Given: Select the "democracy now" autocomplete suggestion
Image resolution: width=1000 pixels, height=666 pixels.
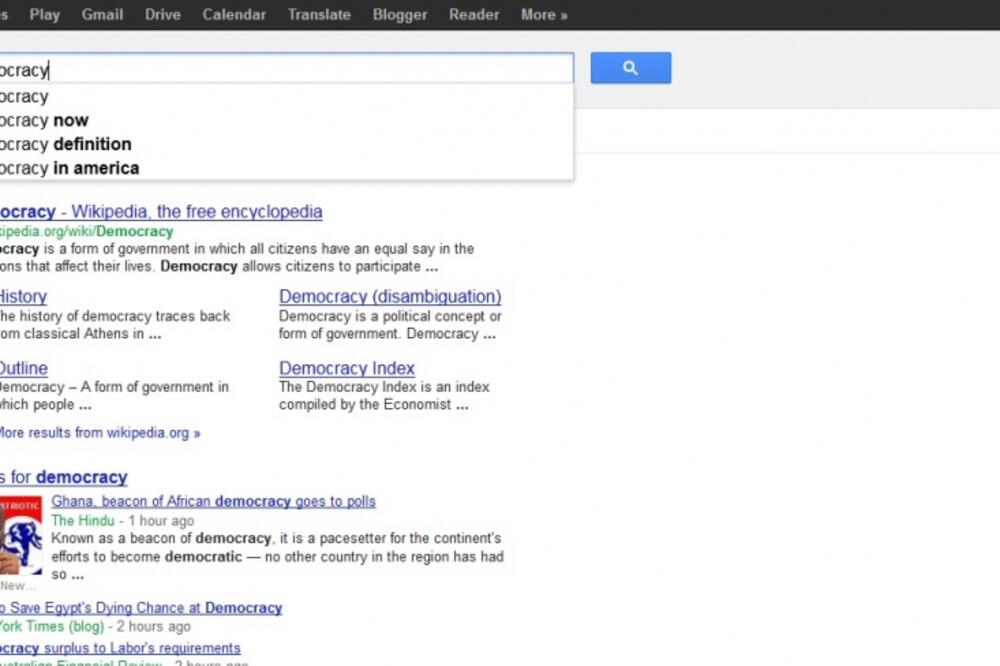Looking at the screenshot, I should coord(45,120).
